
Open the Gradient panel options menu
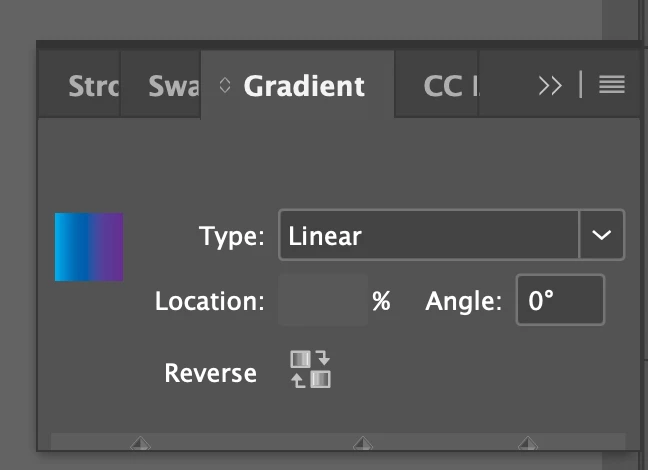[x=612, y=85]
